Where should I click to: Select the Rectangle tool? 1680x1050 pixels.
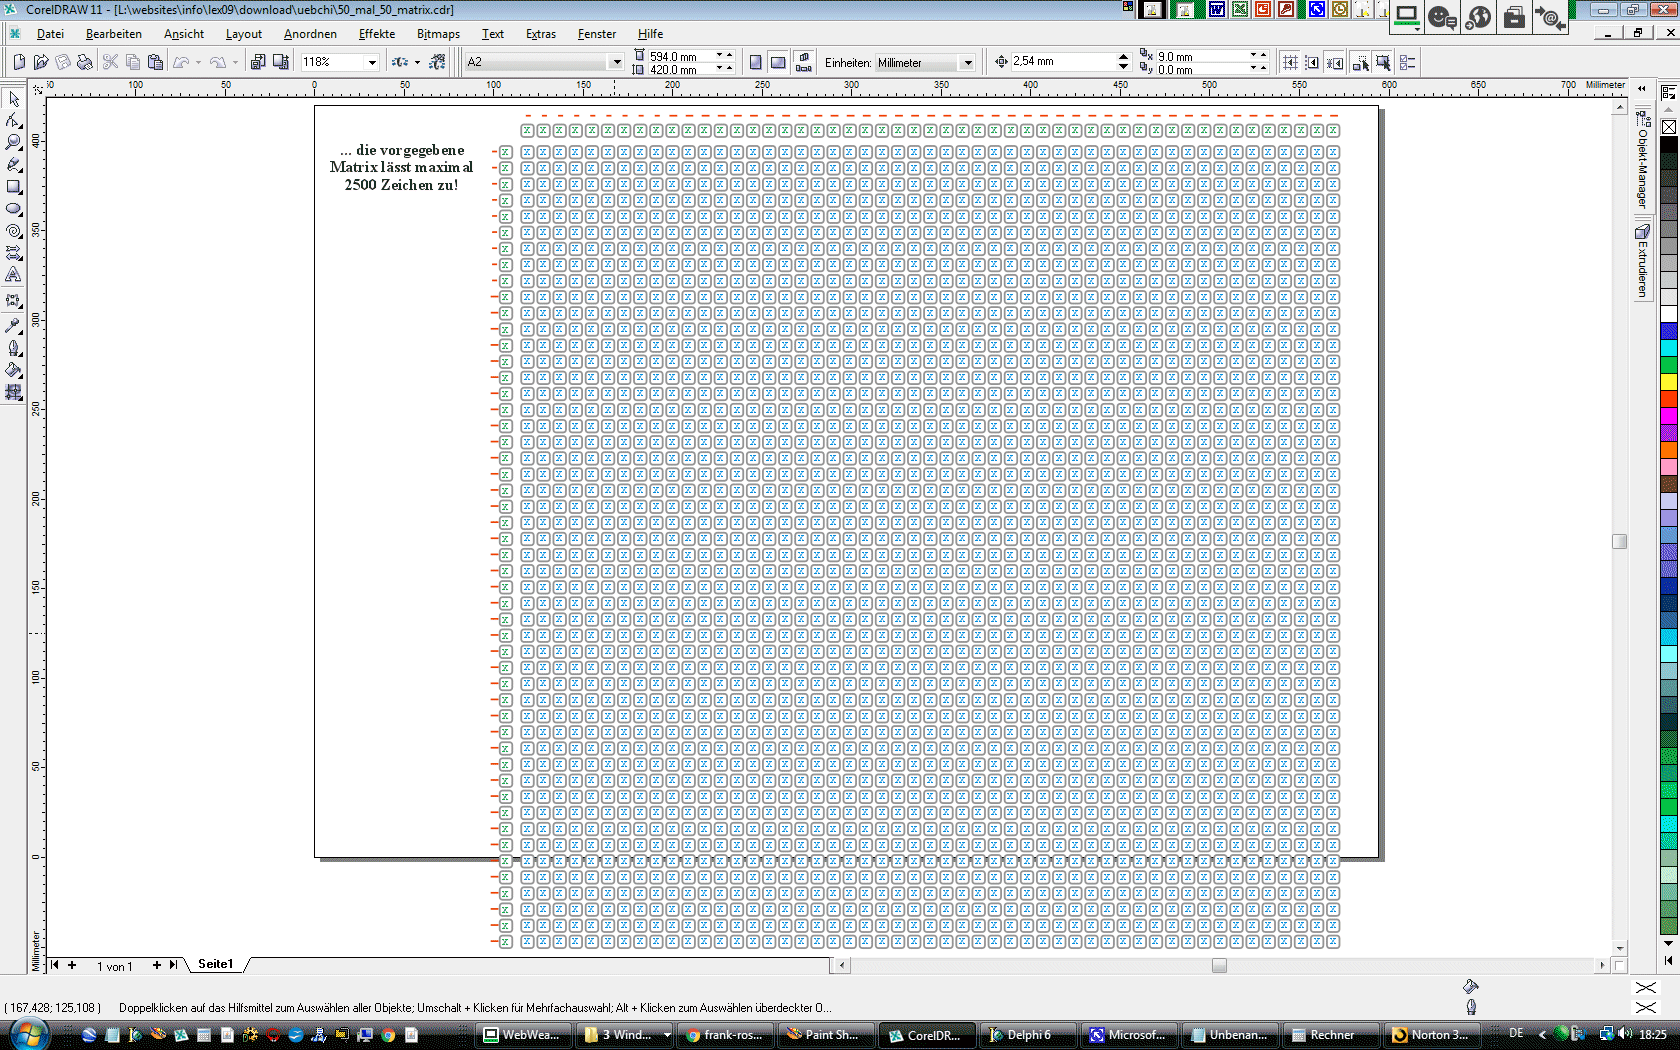[14, 187]
